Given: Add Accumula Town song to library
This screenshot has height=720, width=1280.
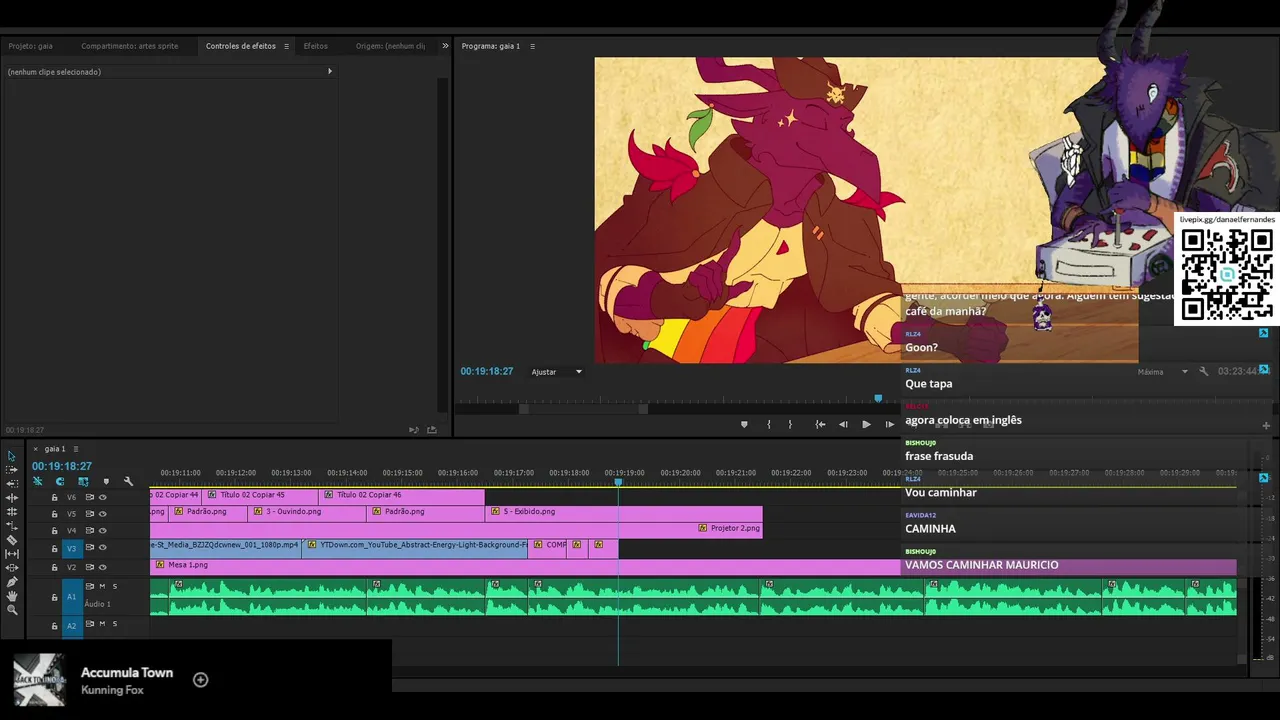Looking at the screenshot, I should 200,680.
